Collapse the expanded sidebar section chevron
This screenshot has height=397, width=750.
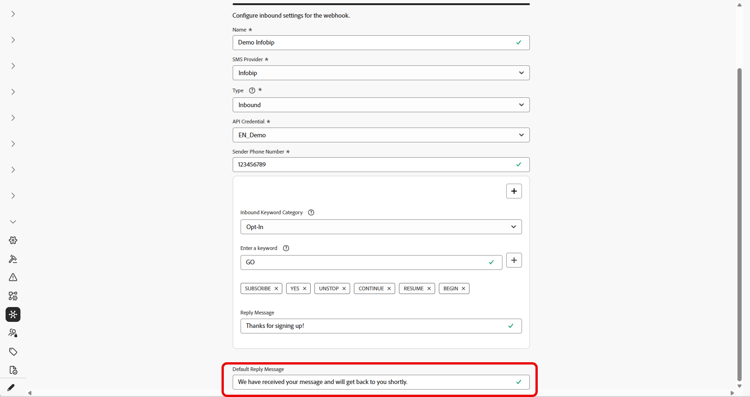[13, 221]
